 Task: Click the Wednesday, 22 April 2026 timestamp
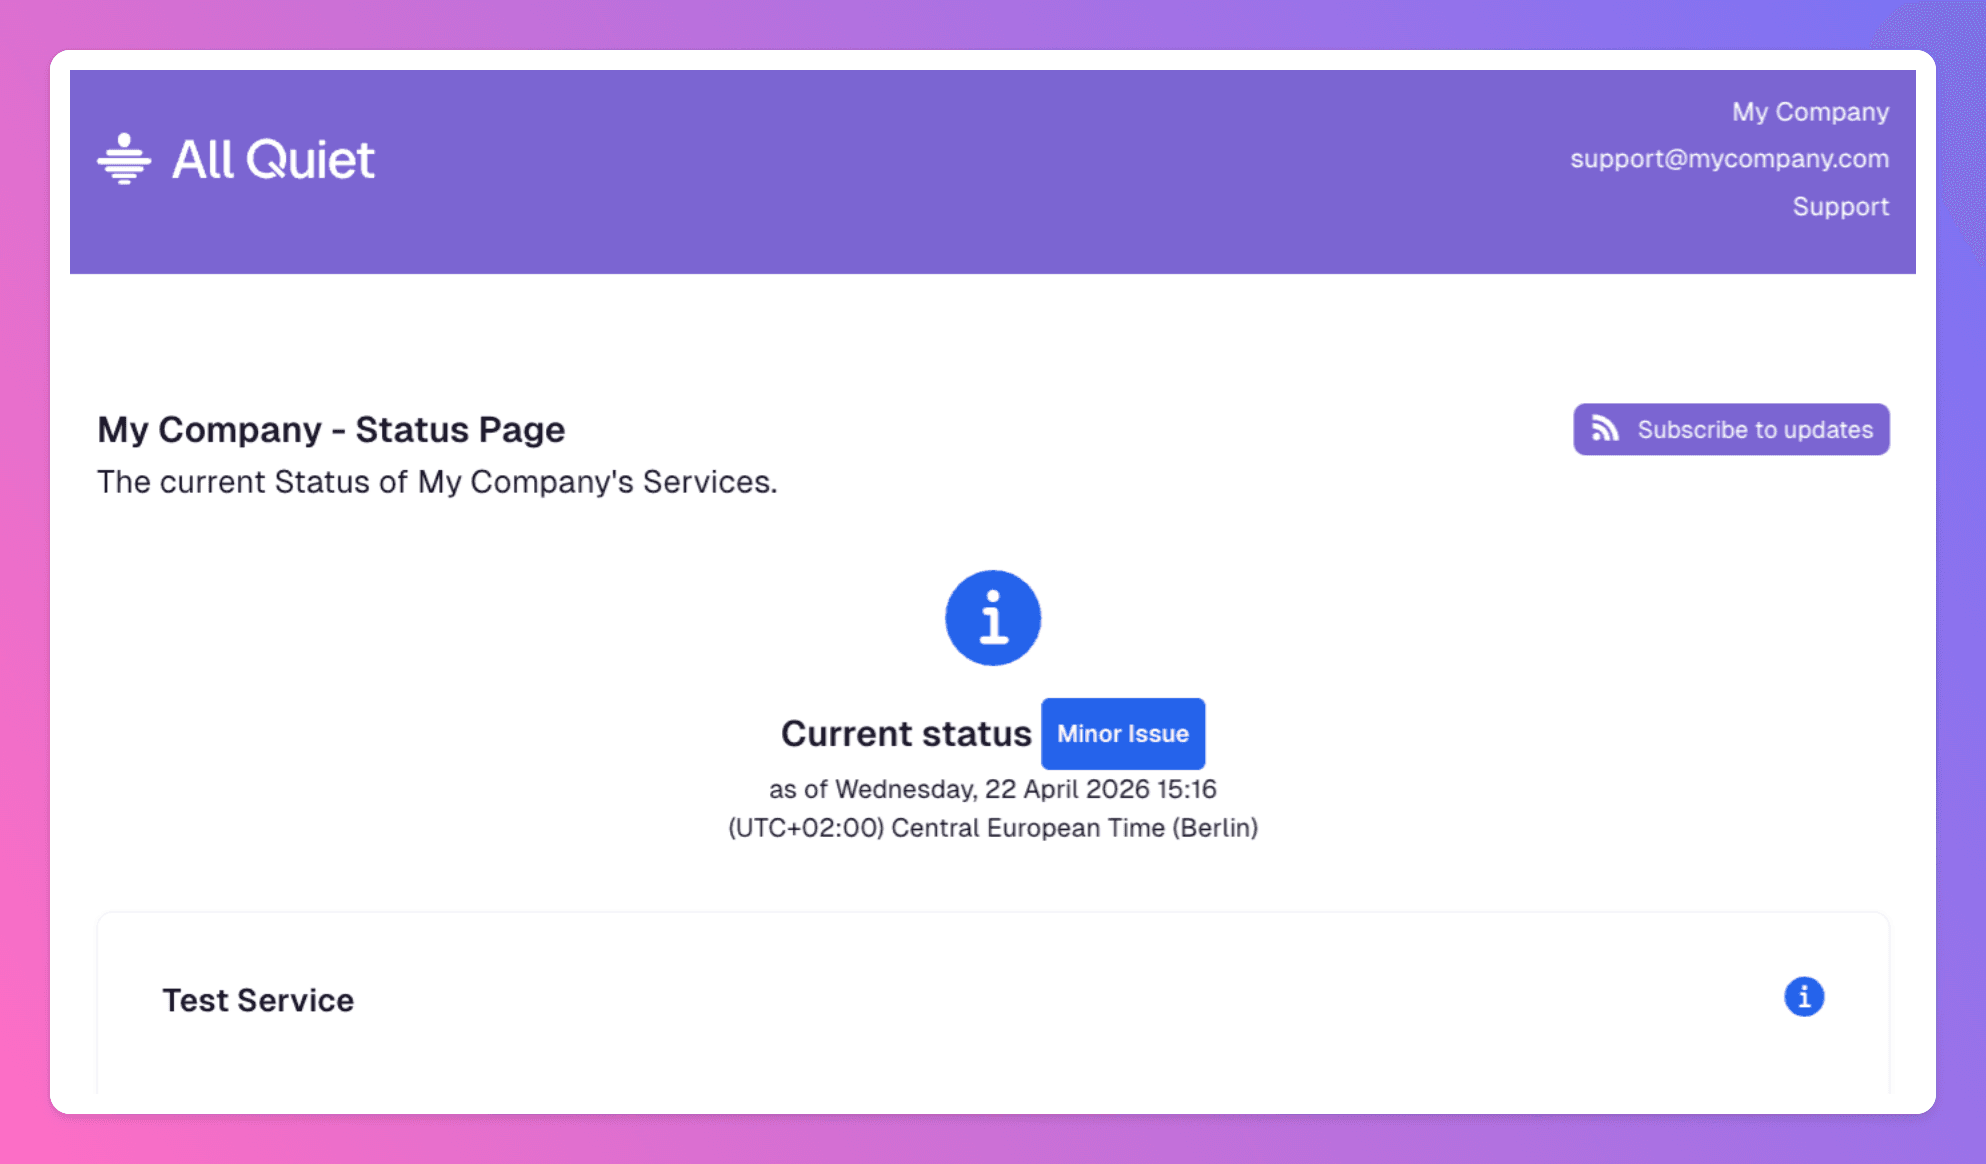(x=992, y=789)
